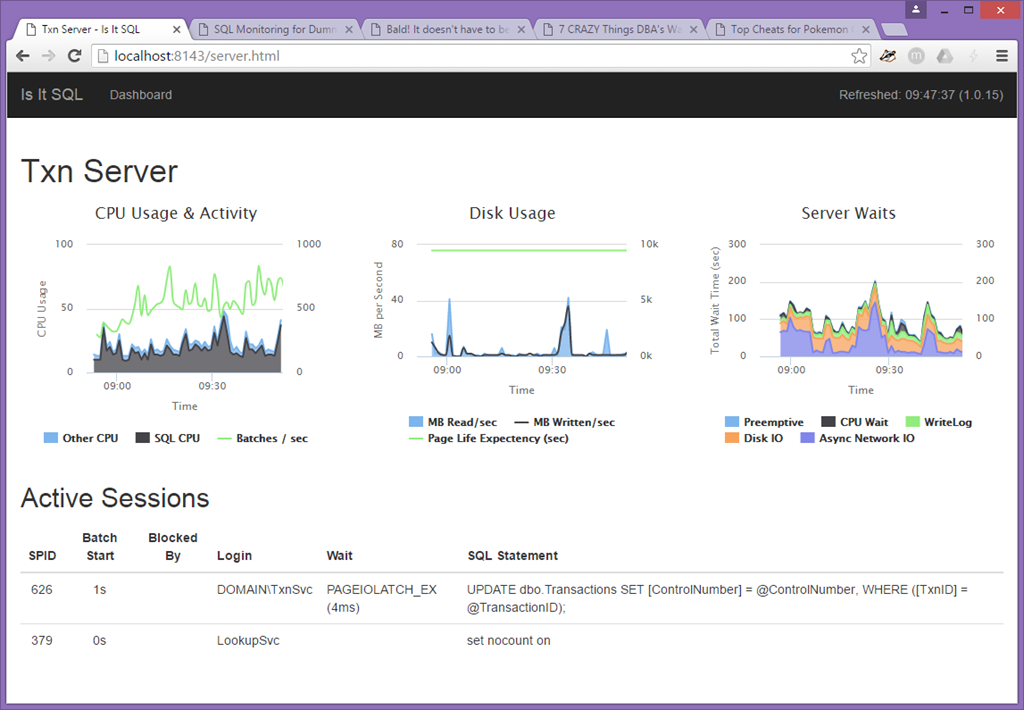
Task: Click the 'Is It SQL' brand link
Action: pyautogui.click(x=52, y=95)
